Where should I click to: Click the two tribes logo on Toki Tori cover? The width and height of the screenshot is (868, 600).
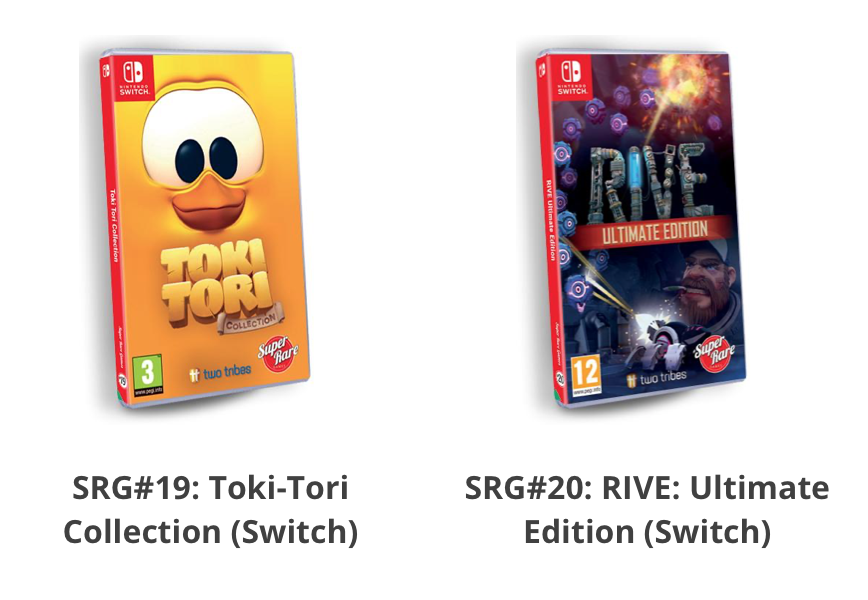(220, 373)
